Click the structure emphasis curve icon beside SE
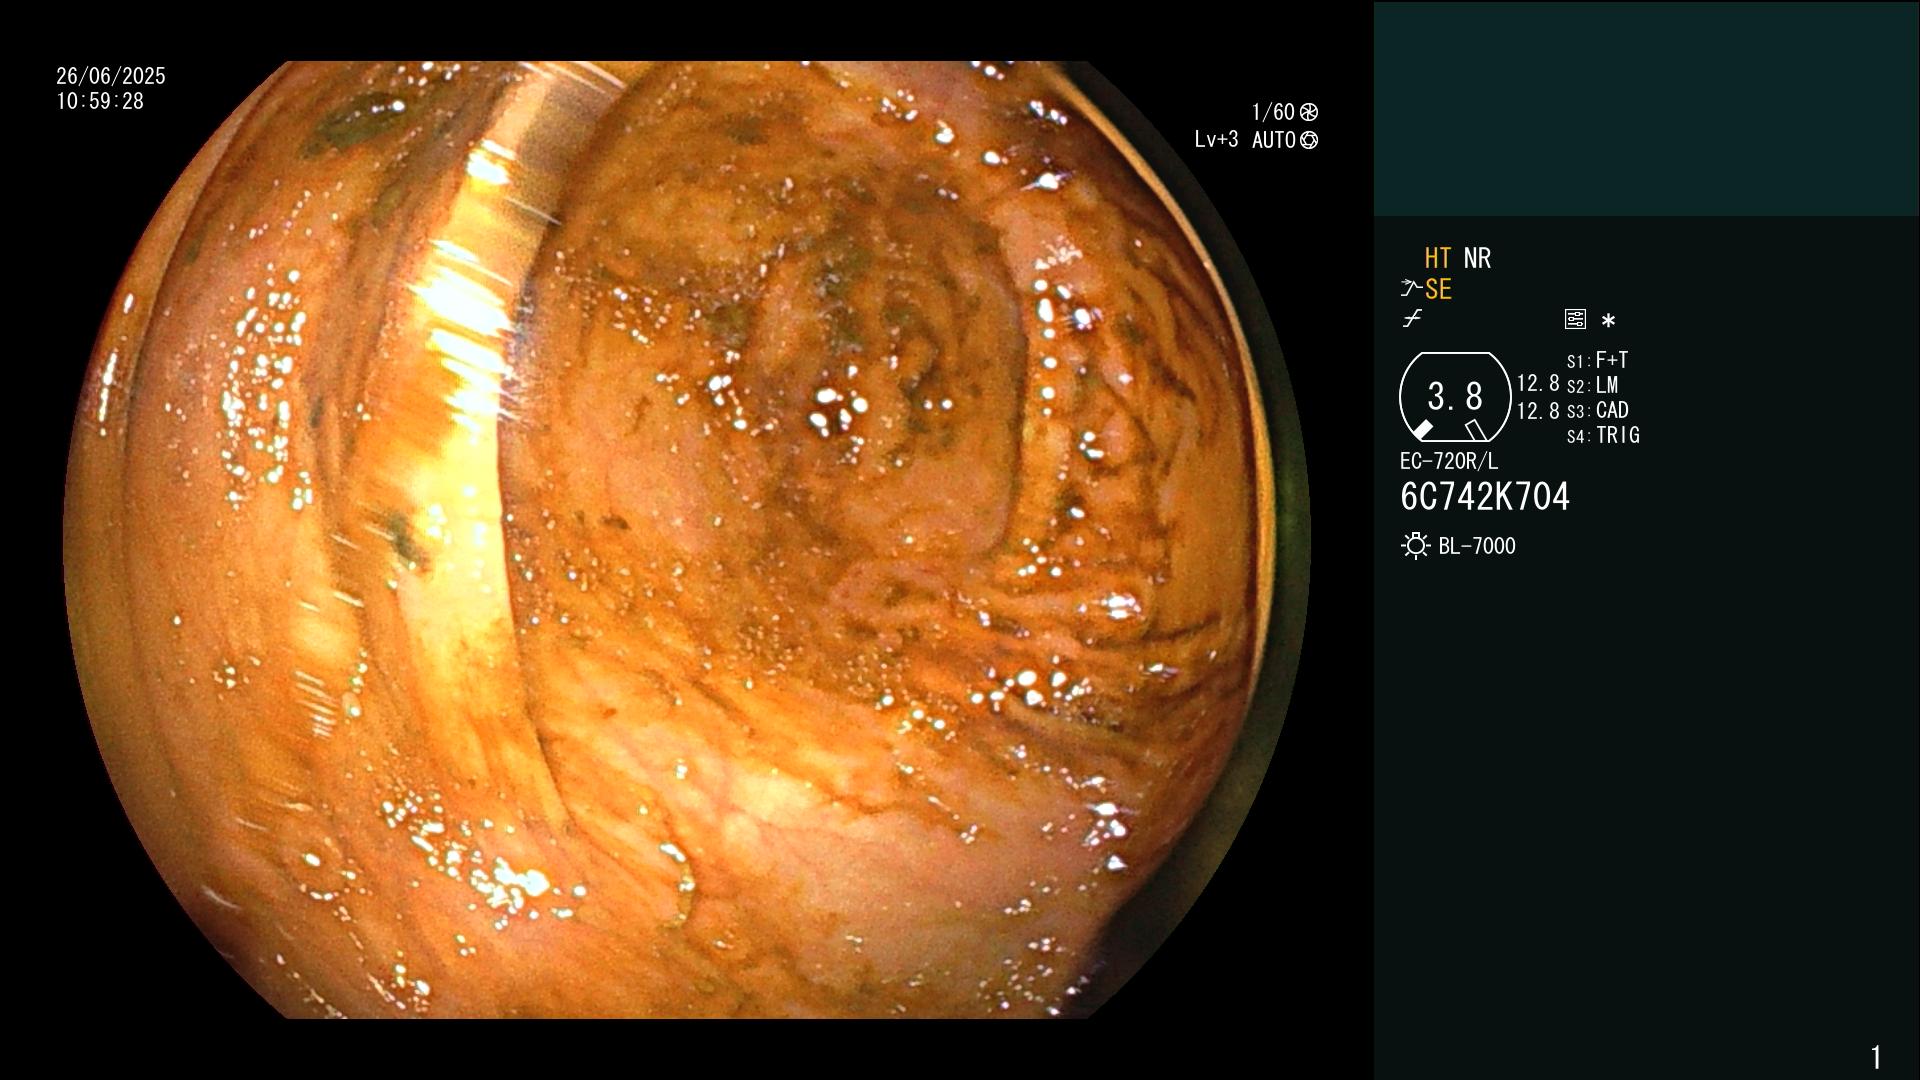This screenshot has height=1080, width=1920. (1411, 289)
